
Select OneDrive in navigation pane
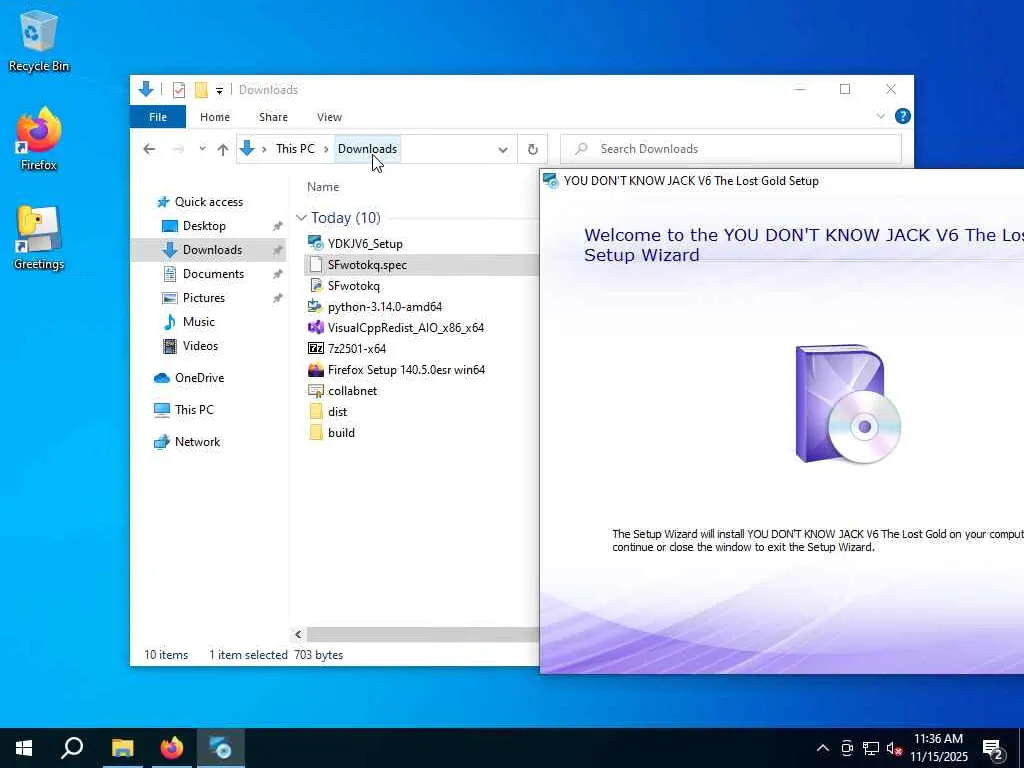pyautogui.click(x=199, y=378)
